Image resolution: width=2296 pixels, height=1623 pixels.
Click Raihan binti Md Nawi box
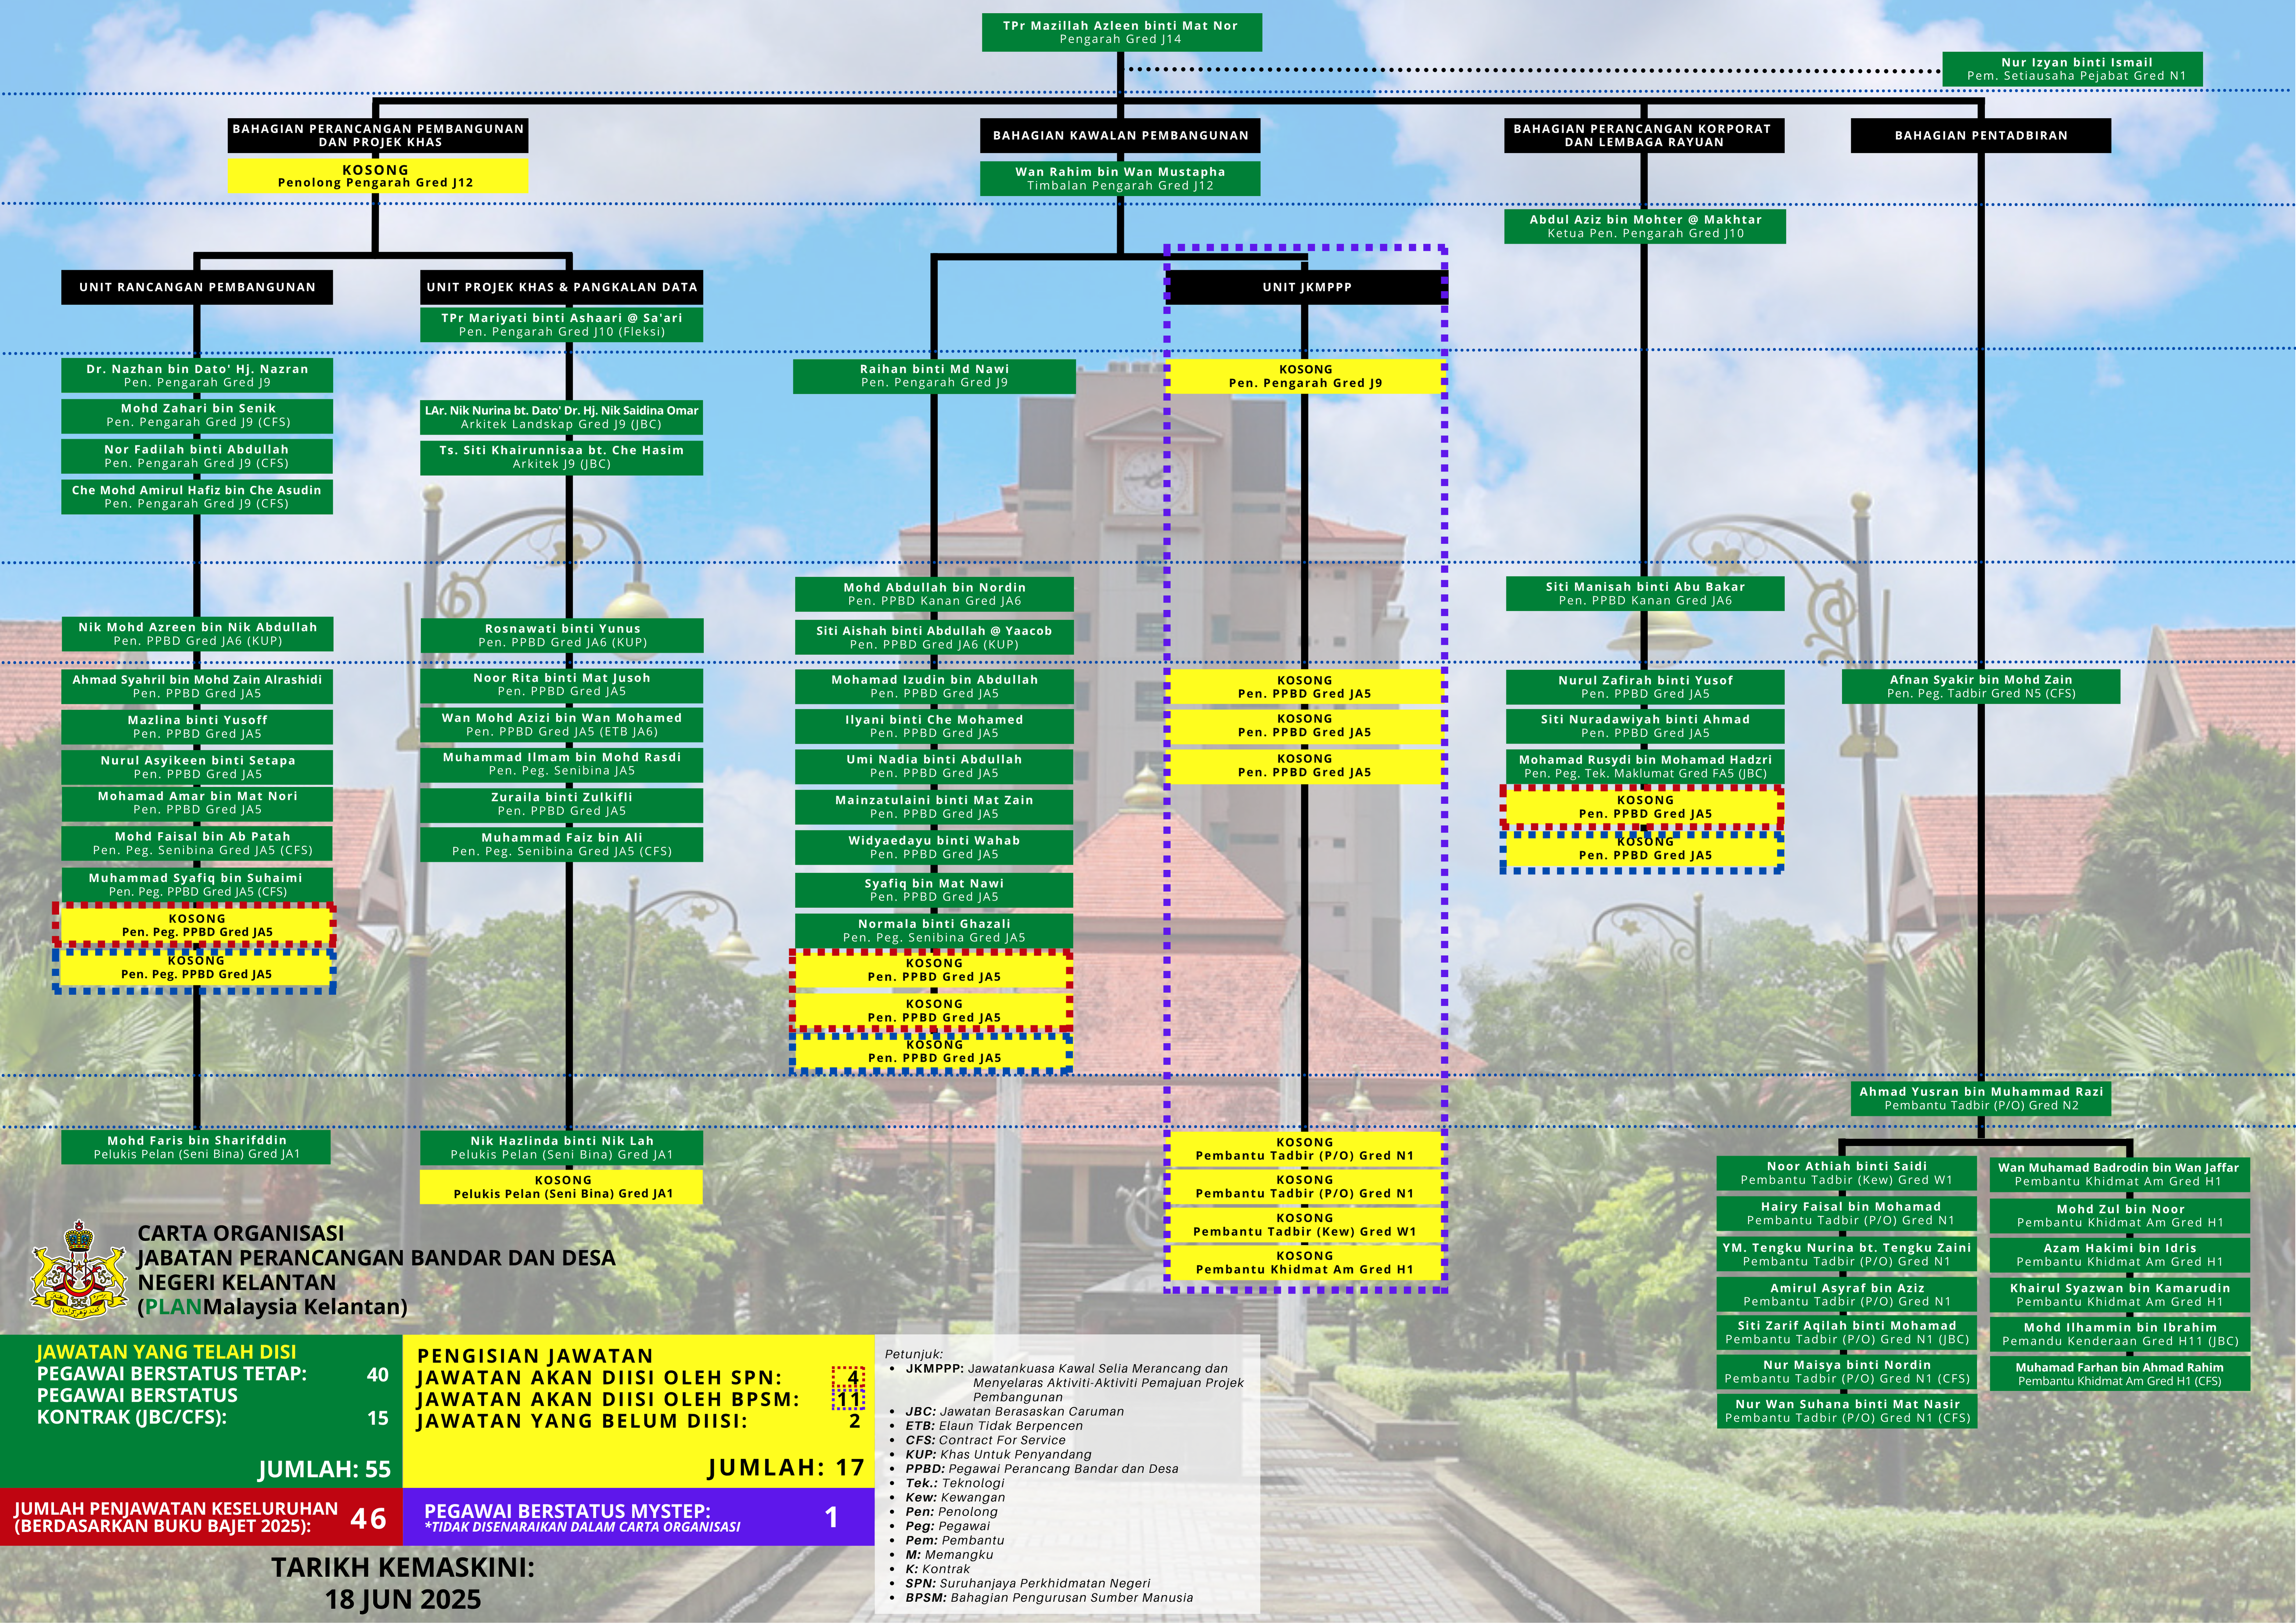[934, 376]
